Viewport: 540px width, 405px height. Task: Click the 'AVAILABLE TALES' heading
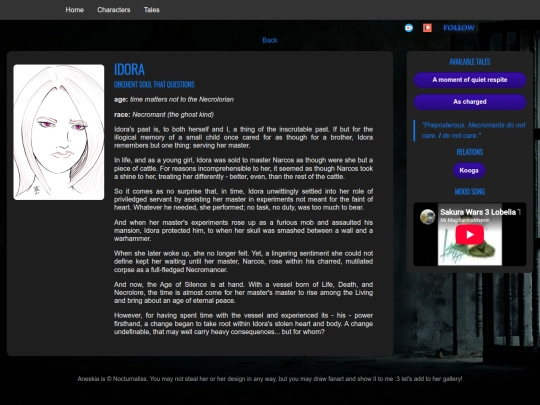coord(470,62)
